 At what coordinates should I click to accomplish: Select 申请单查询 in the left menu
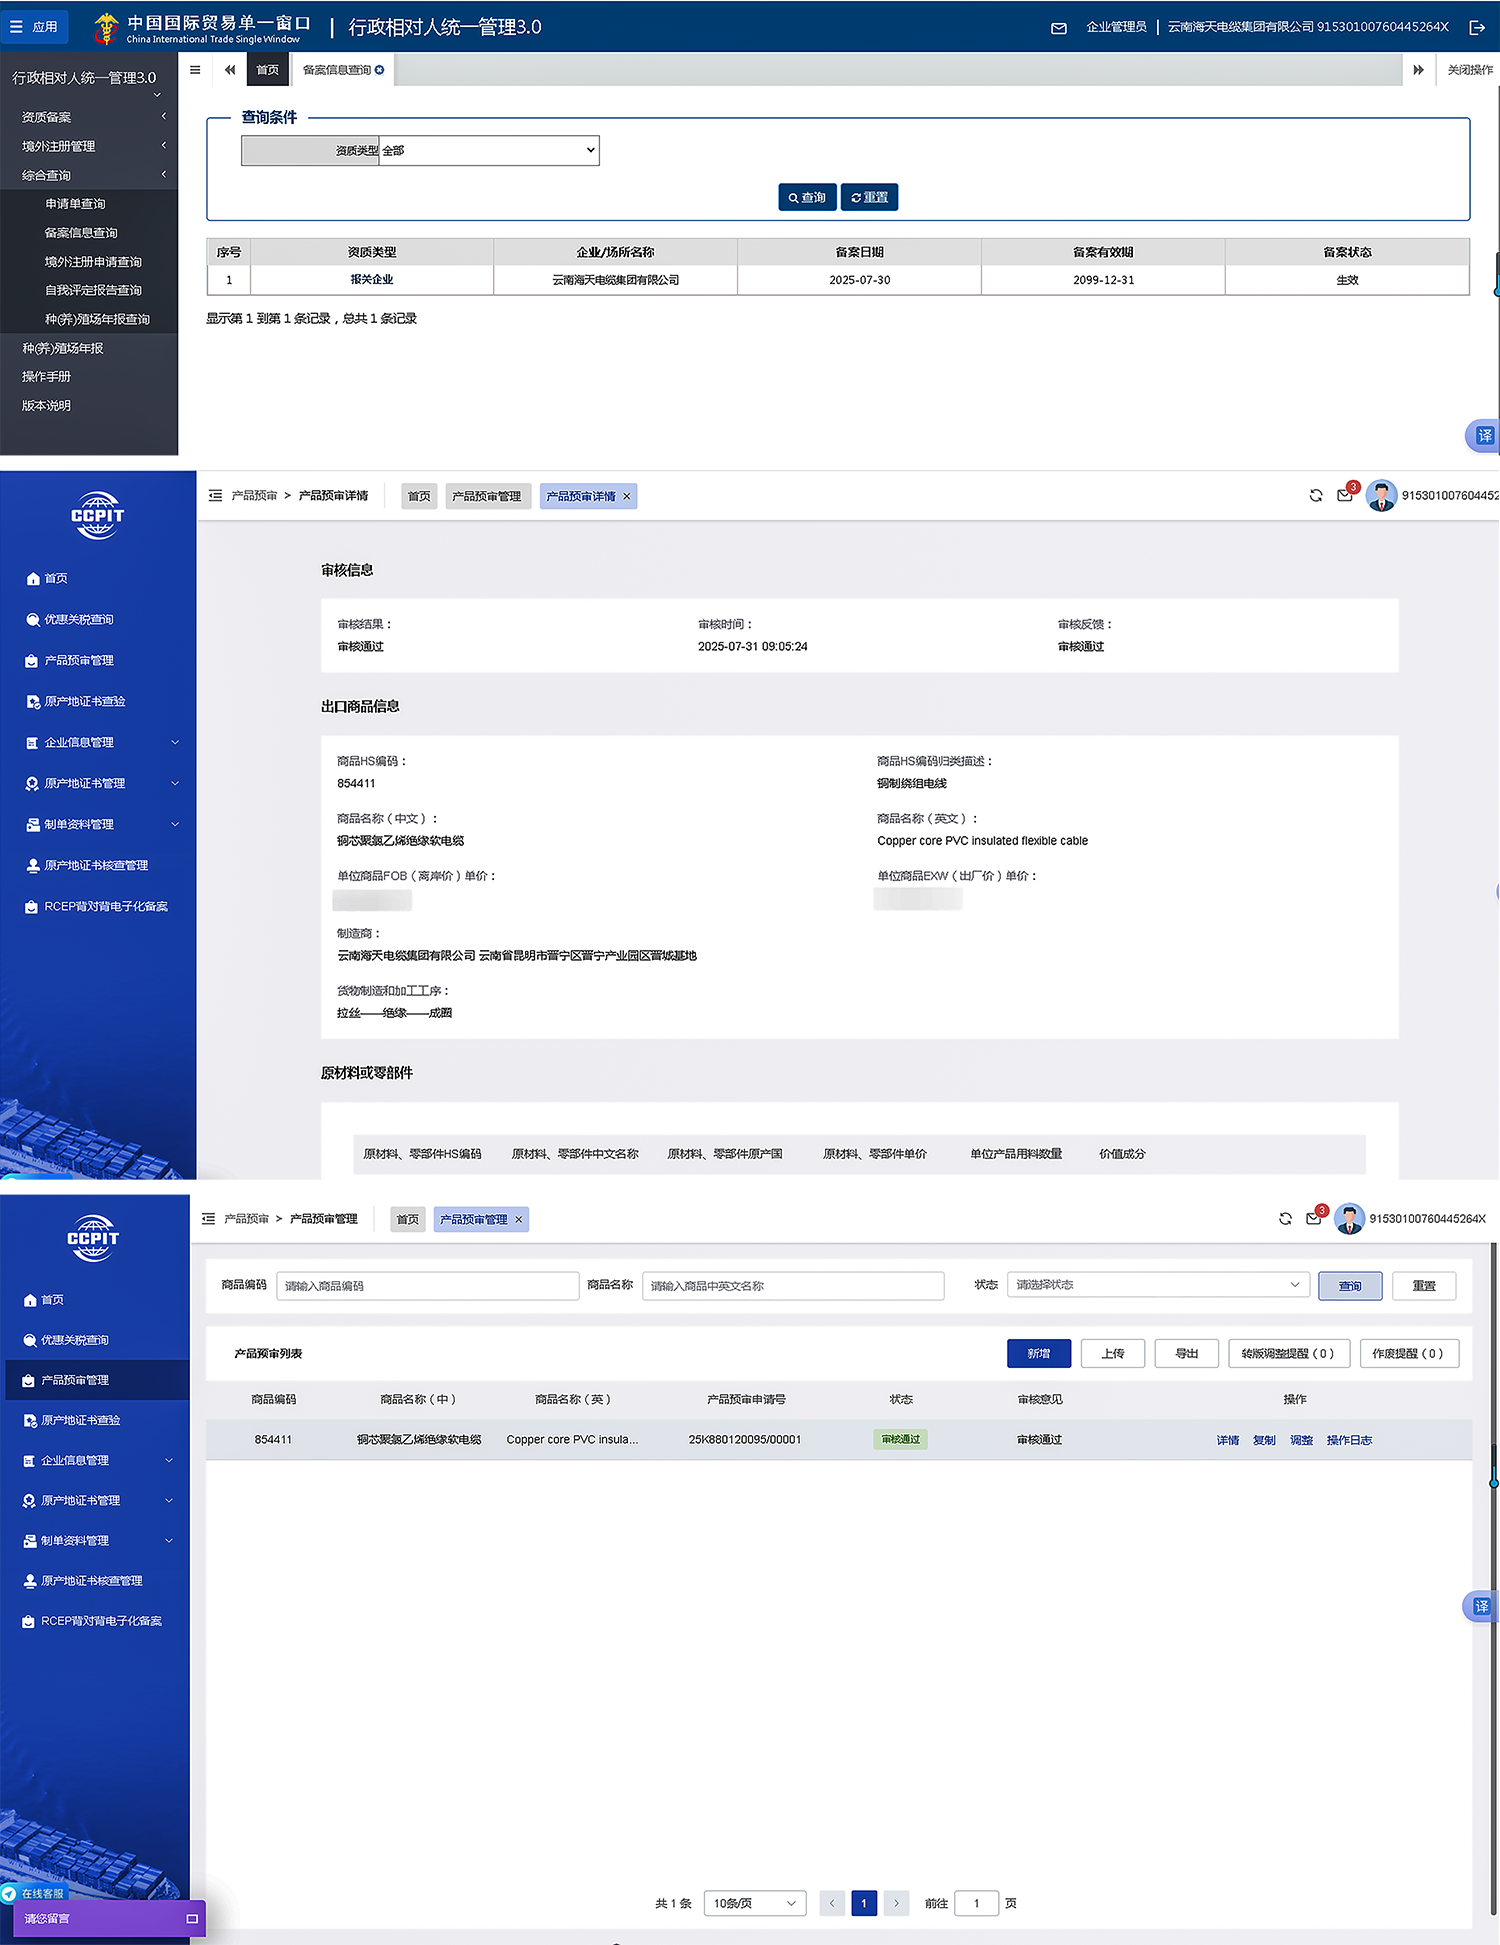75,204
